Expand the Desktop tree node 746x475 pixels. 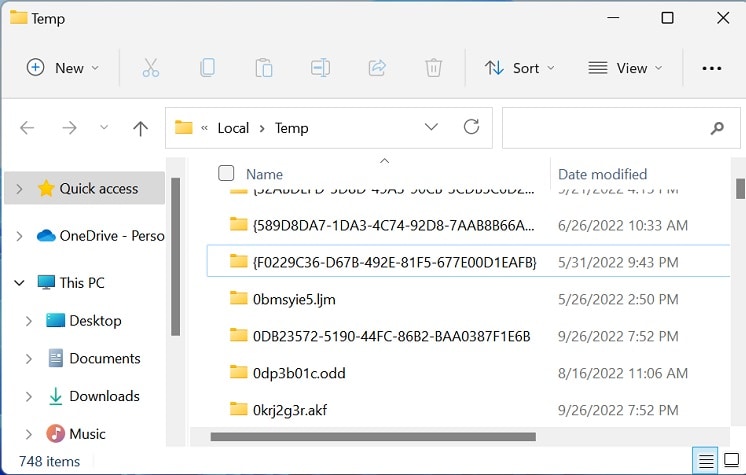coord(29,321)
